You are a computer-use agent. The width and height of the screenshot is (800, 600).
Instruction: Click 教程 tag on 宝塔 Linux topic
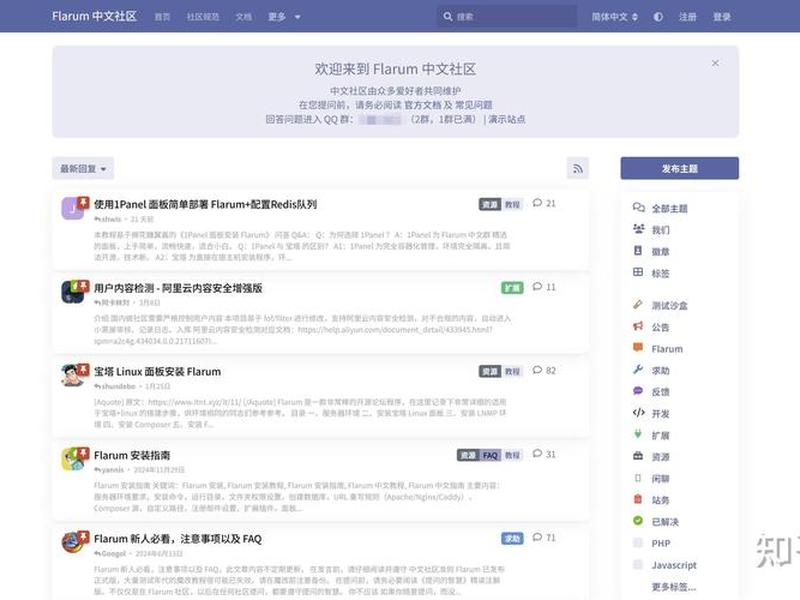pyautogui.click(x=513, y=371)
